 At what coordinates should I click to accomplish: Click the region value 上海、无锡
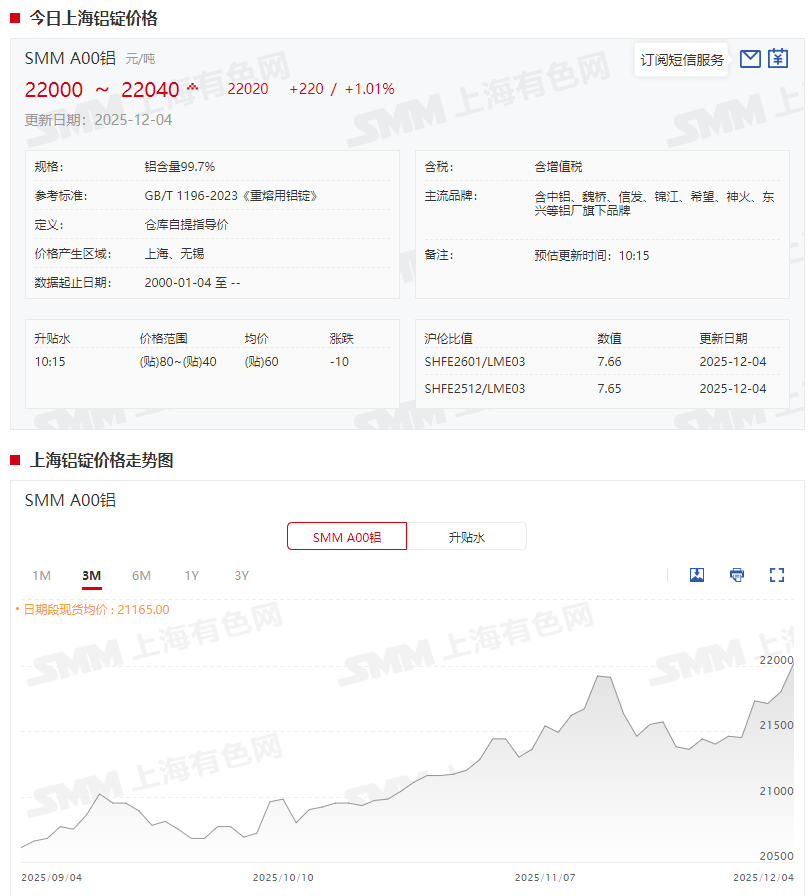coord(174,253)
